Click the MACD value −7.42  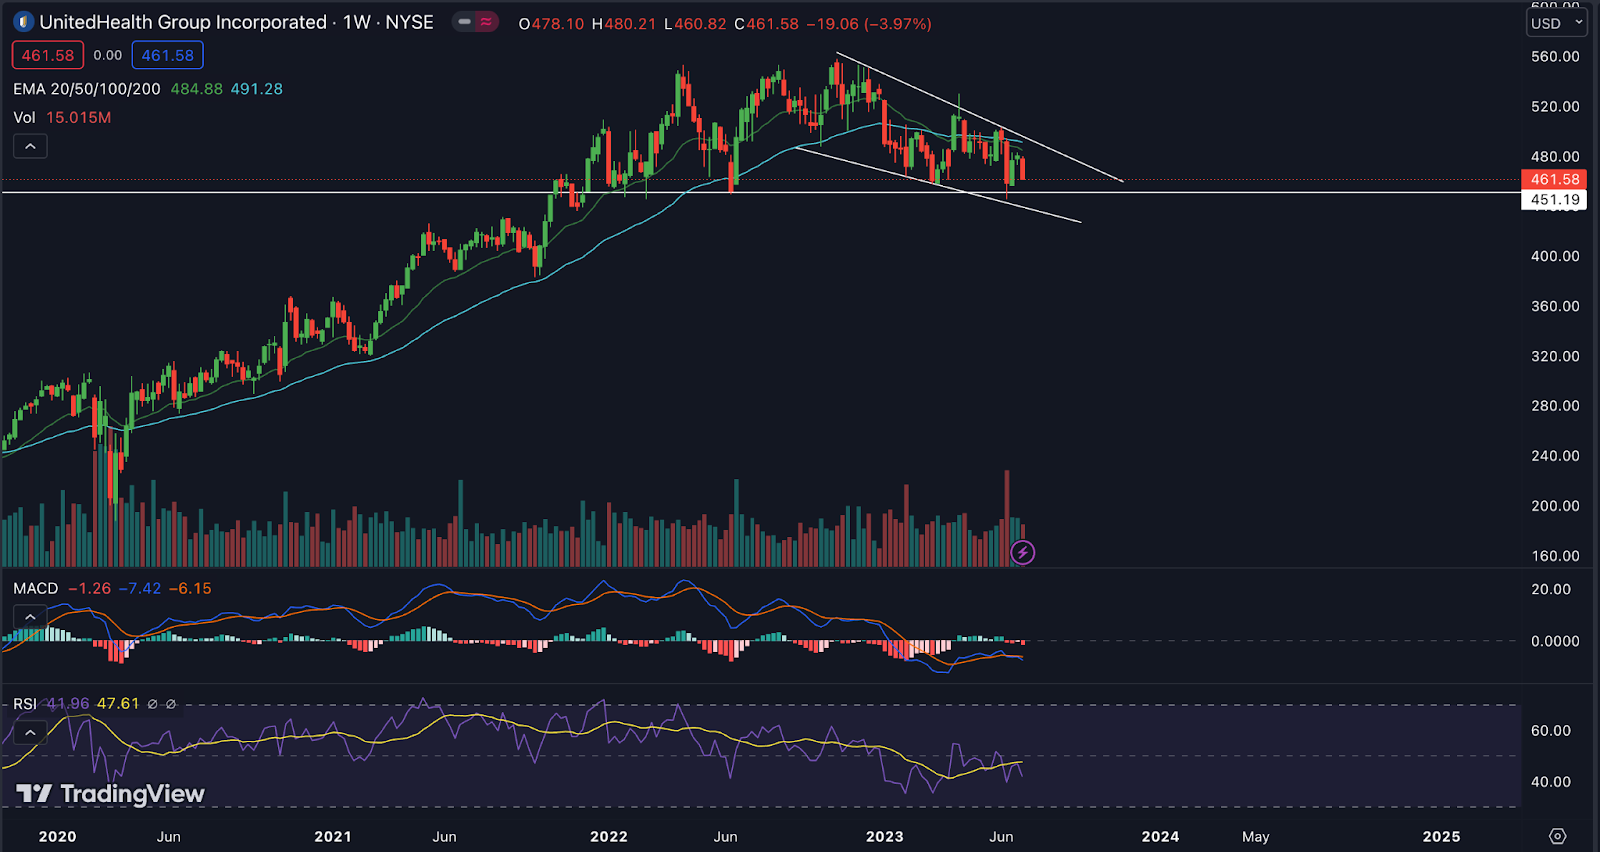pyautogui.click(x=140, y=588)
